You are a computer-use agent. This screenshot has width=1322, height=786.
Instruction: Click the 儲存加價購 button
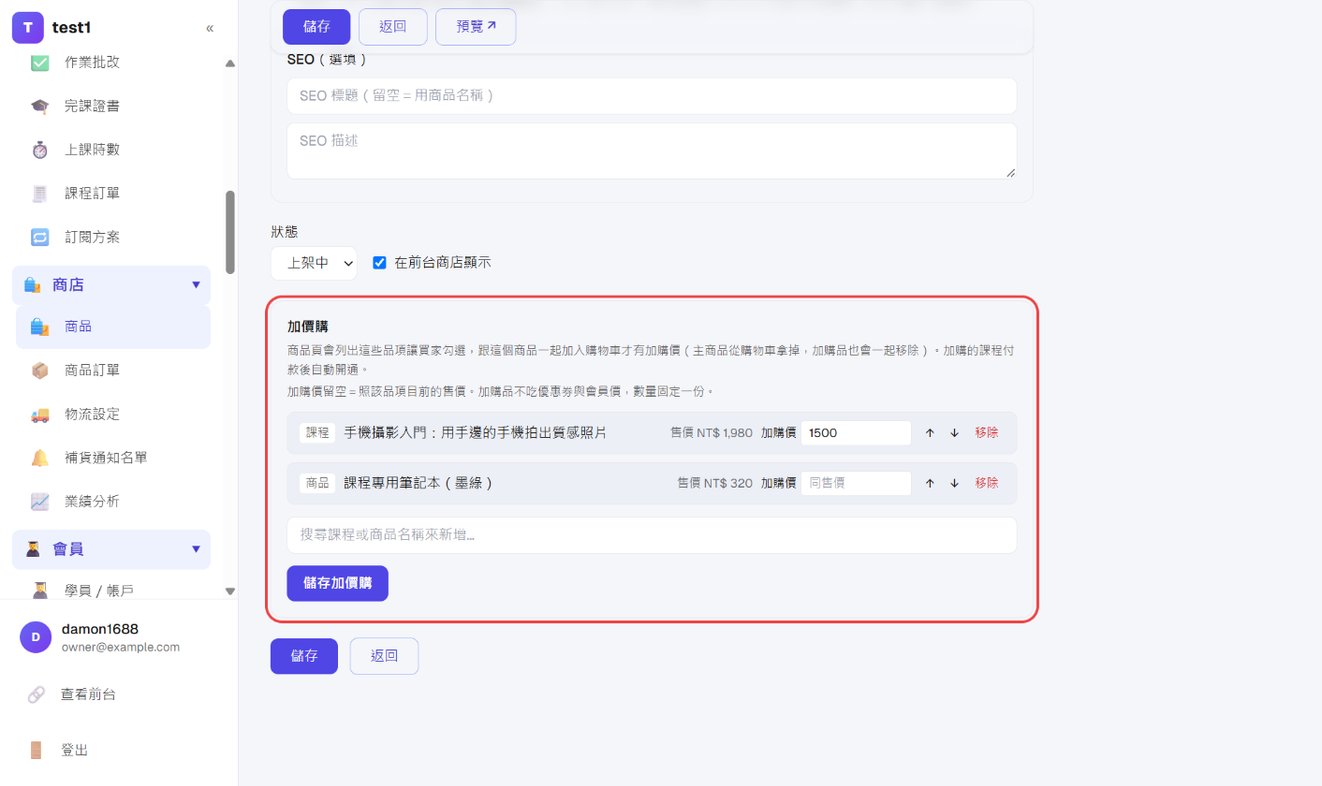pos(337,583)
